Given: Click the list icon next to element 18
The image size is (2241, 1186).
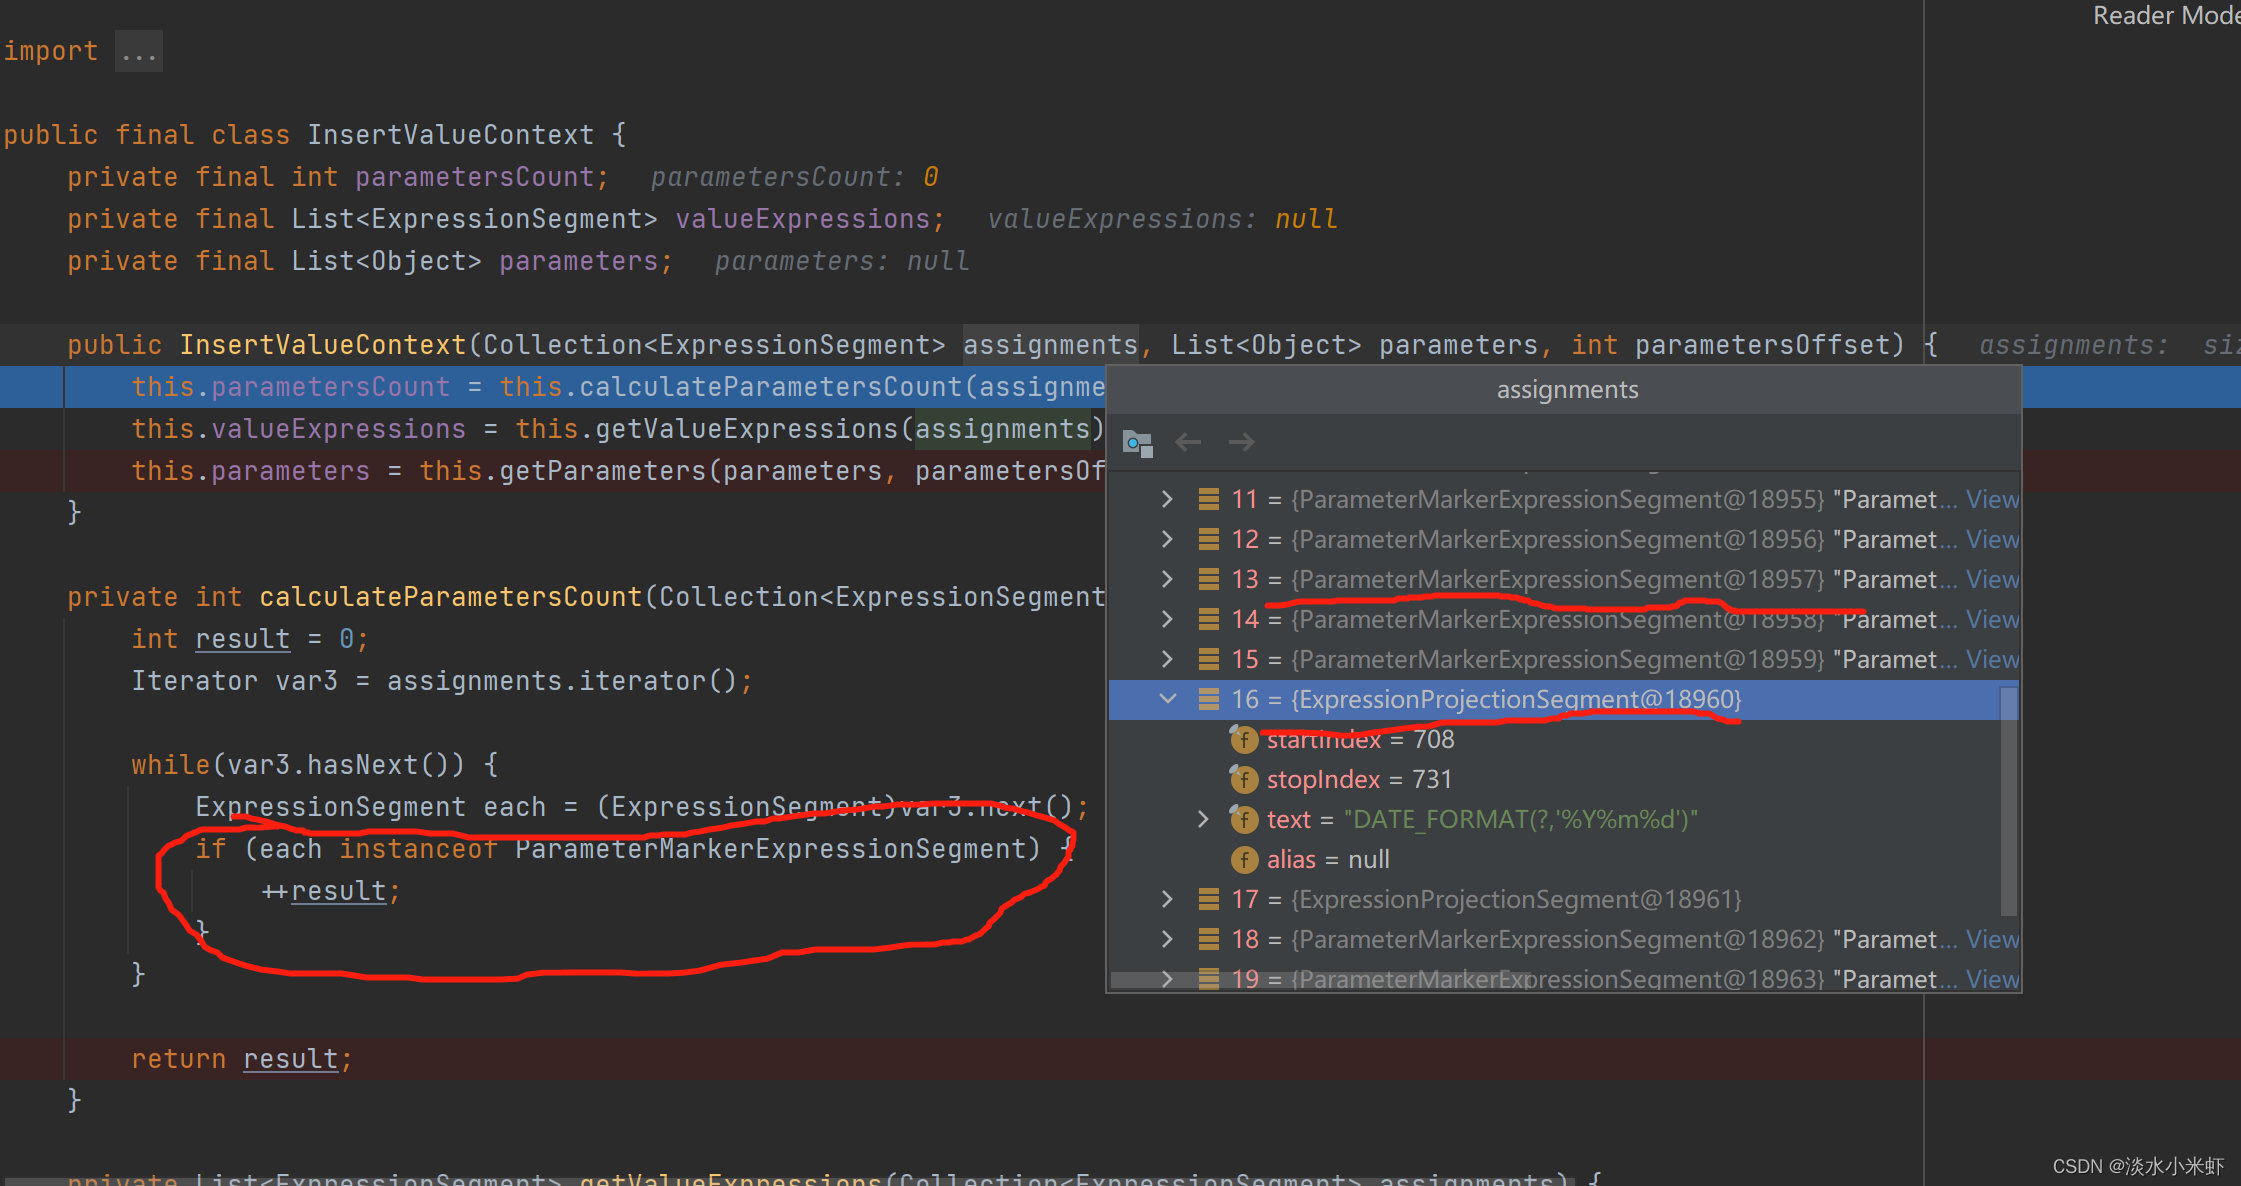Looking at the screenshot, I should click(x=1209, y=939).
